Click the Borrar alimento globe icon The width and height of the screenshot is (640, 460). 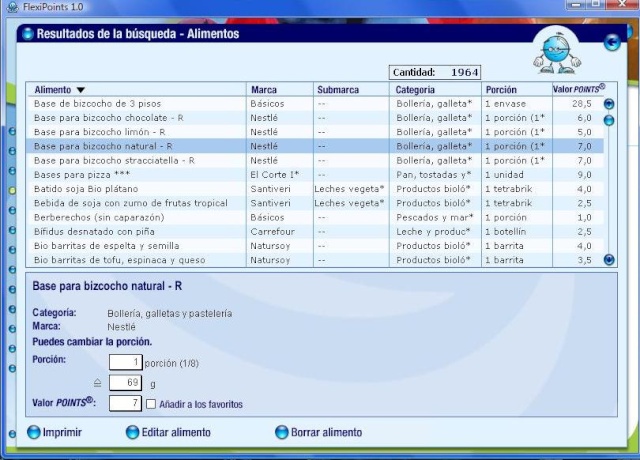pos(282,432)
